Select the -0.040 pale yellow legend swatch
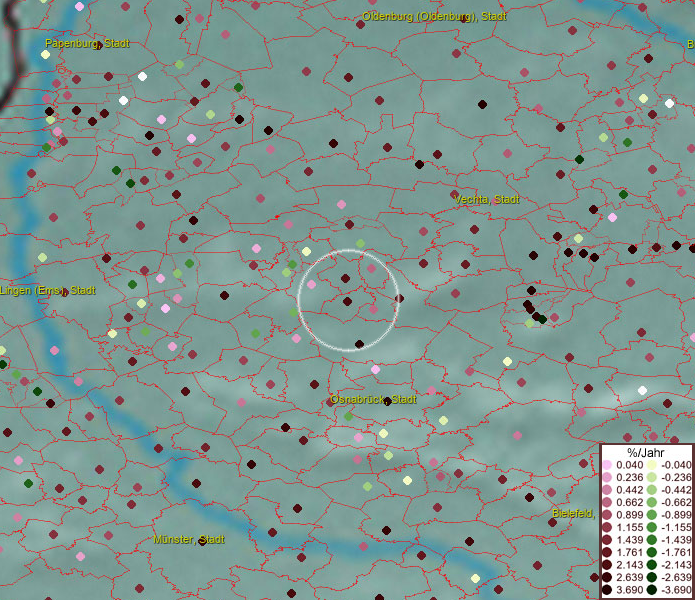The image size is (695, 600). (x=652, y=465)
